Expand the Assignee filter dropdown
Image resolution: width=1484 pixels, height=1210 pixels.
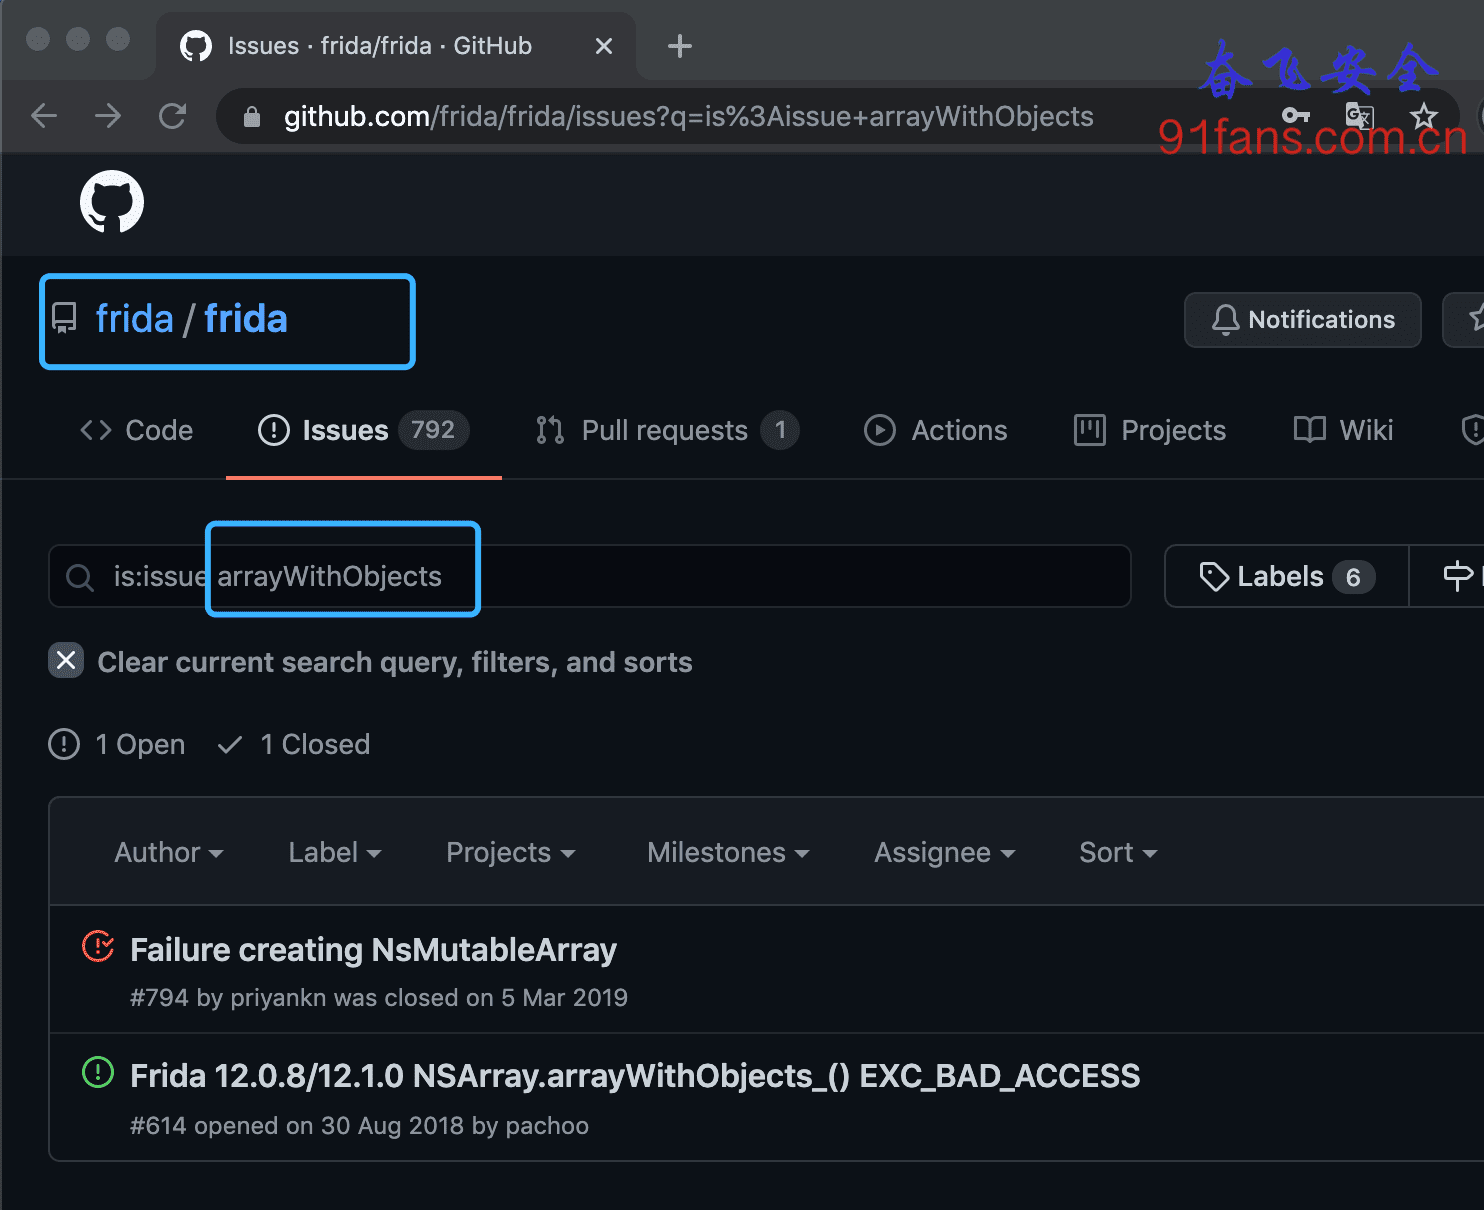[944, 852]
